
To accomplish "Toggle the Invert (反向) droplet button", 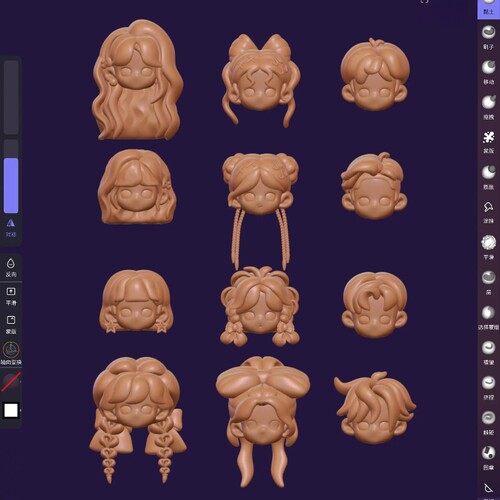I will pyautogui.click(x=11, y=268).
